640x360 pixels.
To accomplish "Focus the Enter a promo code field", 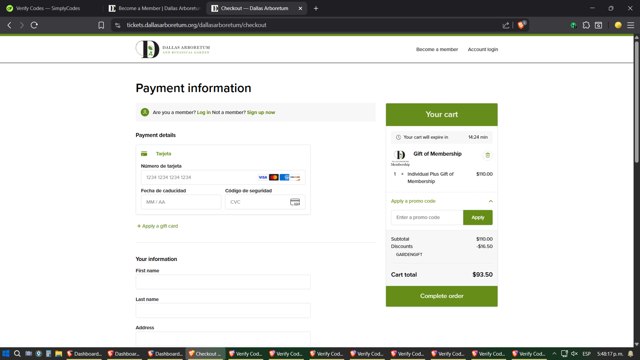I will (427, 218).
